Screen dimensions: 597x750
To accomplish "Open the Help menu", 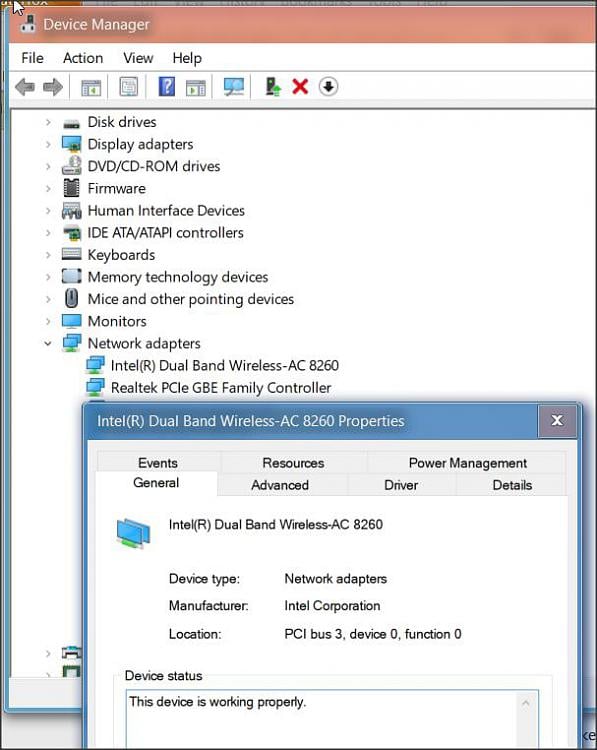I will [x=187, y=58].
